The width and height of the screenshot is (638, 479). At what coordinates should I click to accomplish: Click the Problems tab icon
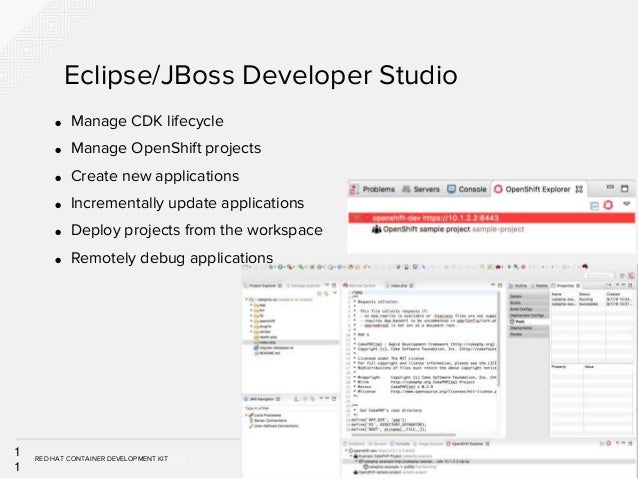click(354, 189)
